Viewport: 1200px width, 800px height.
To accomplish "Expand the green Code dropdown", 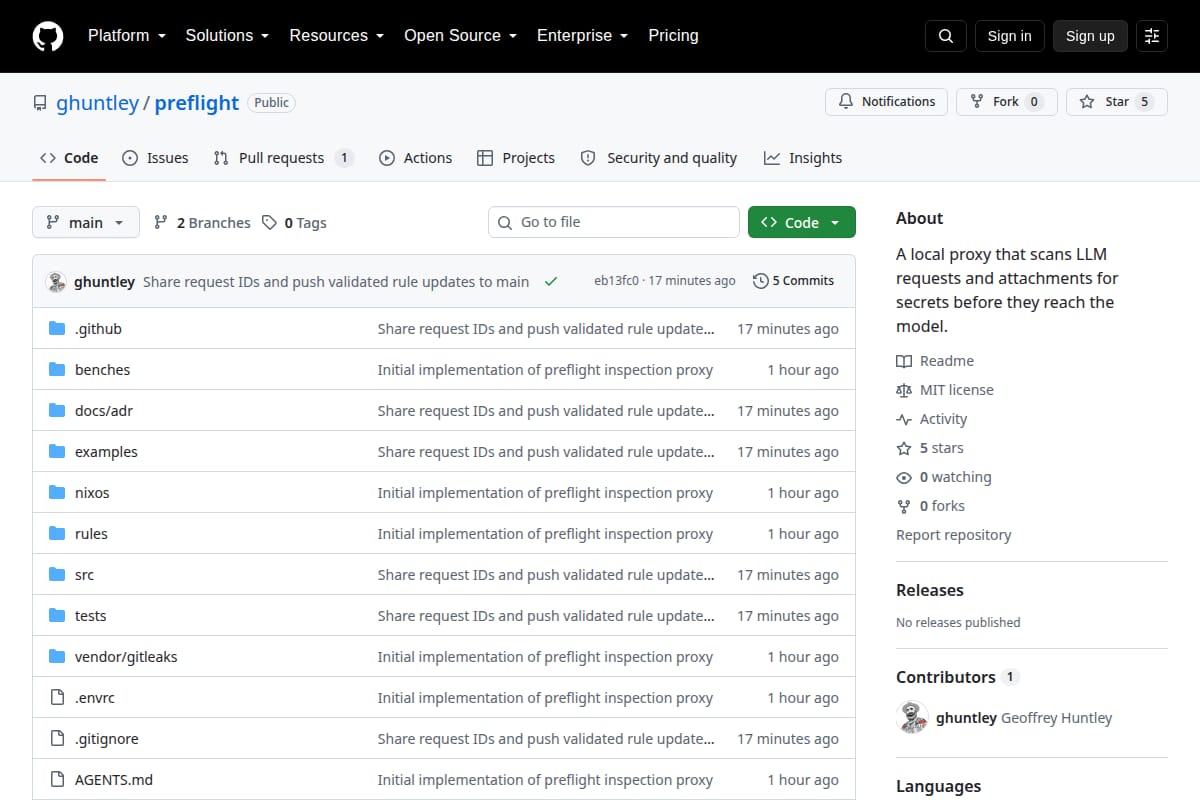I will pyautogui.click(x=802, y=223).
